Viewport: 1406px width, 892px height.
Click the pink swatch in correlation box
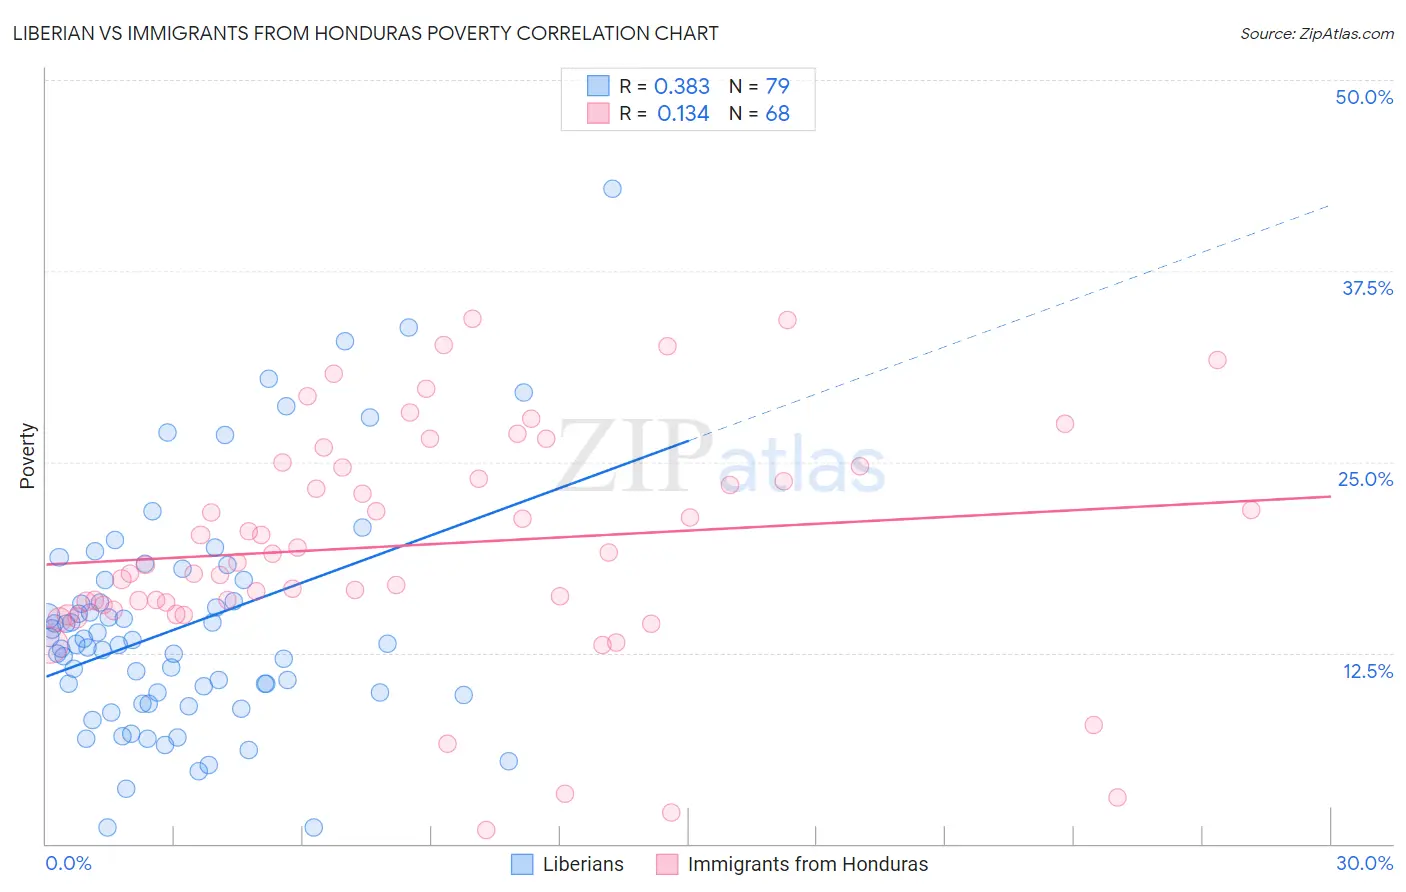click(598, 113)
